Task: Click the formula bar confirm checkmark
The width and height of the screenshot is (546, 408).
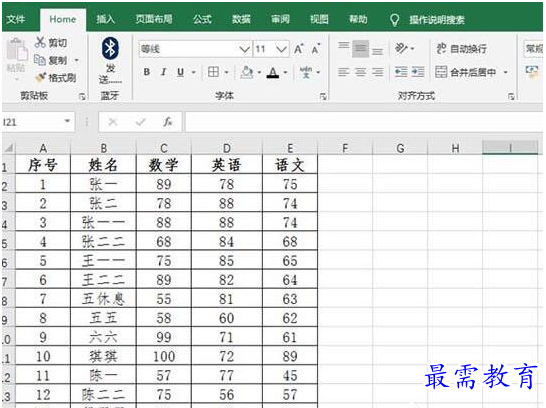Action: (140, 122)
